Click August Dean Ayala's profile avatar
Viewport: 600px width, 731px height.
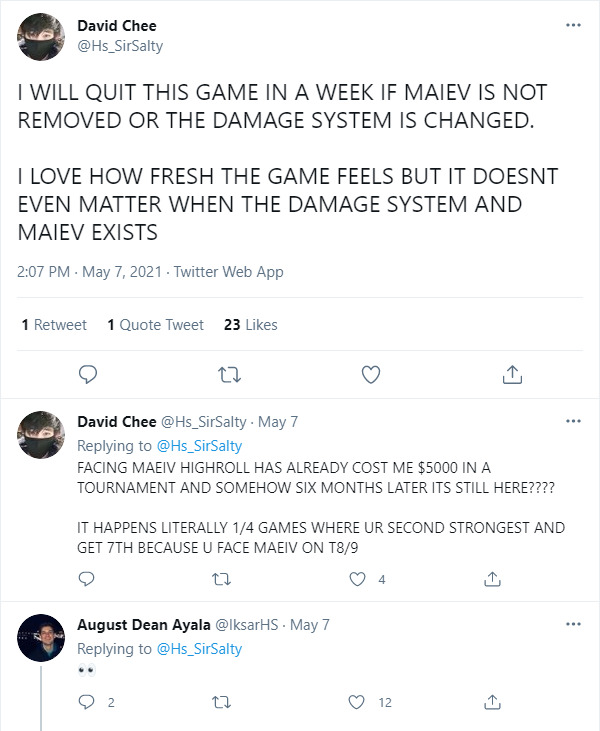coord(41,637)
